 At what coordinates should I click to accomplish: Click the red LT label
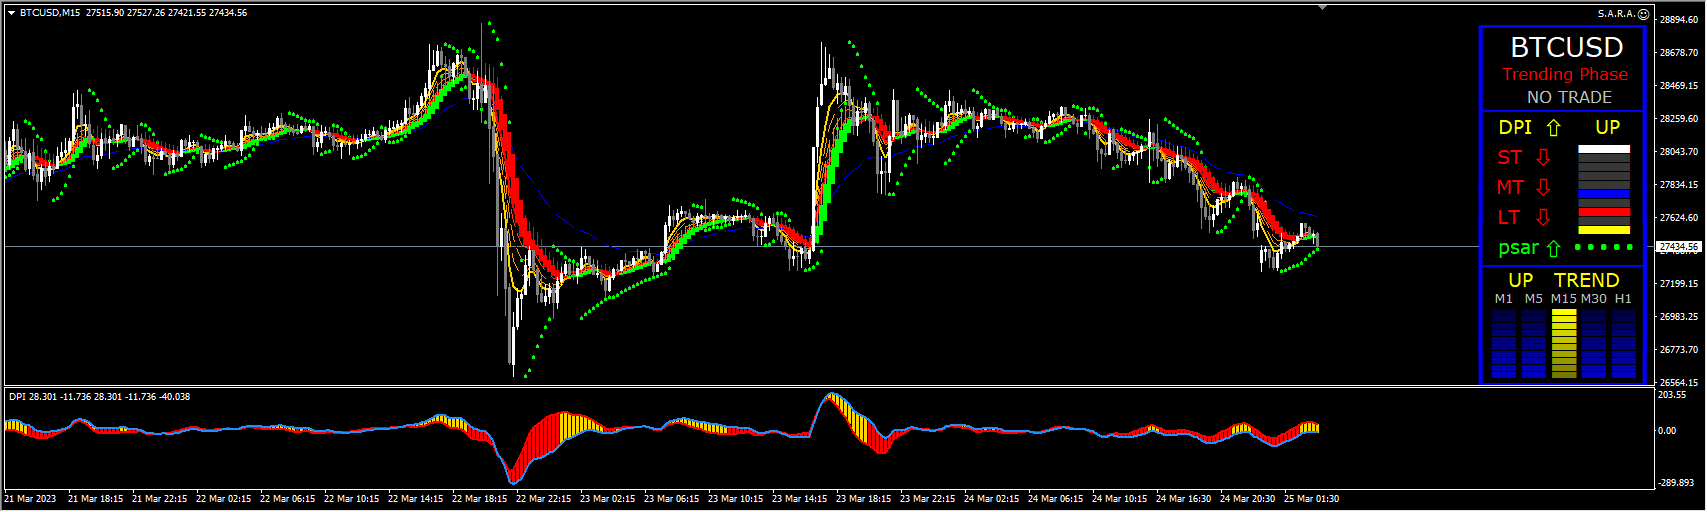click(x=1509, y=217)
